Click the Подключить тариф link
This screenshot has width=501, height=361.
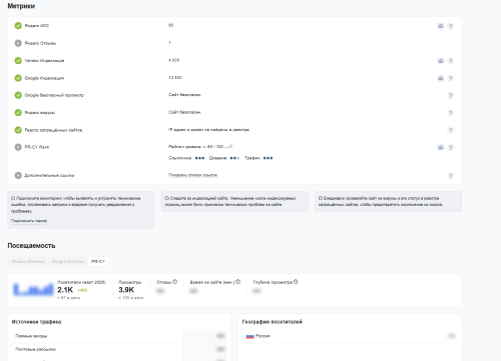coord(29,221)
